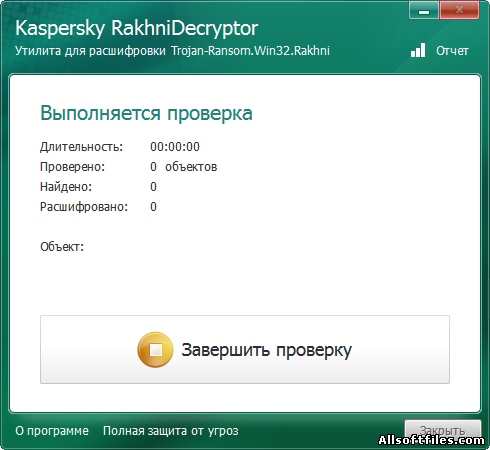
Task: Click the greyed-out Закрыть button
Action: [443, 429]
